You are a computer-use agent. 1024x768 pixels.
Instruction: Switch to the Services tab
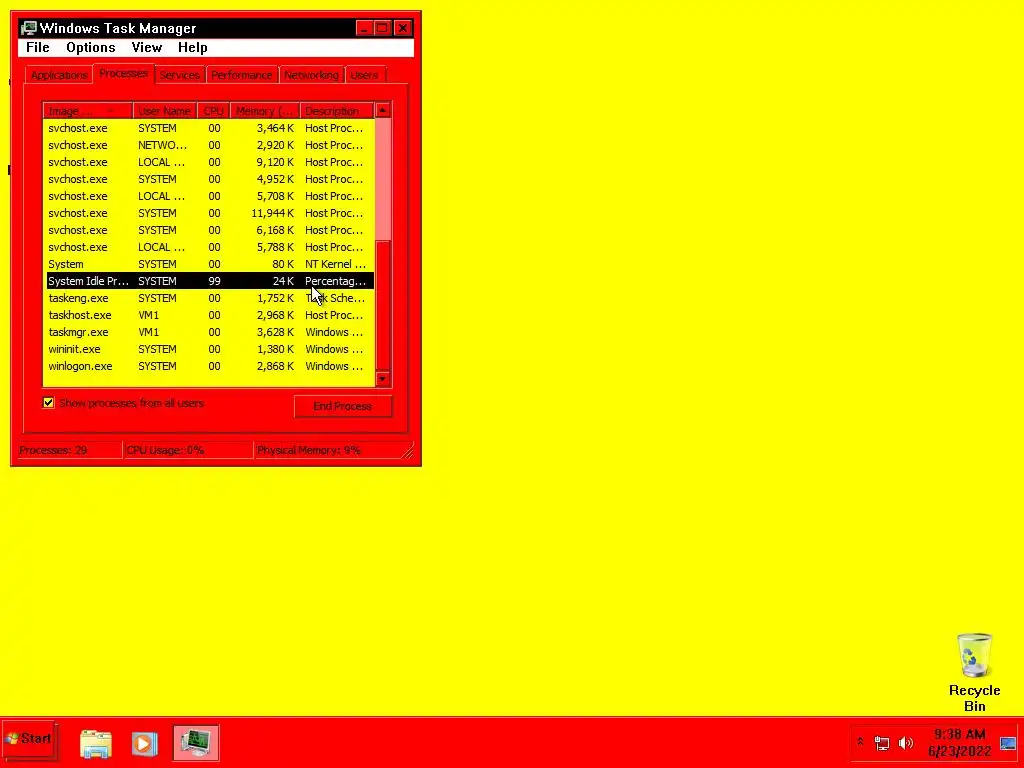click(180, 75)
